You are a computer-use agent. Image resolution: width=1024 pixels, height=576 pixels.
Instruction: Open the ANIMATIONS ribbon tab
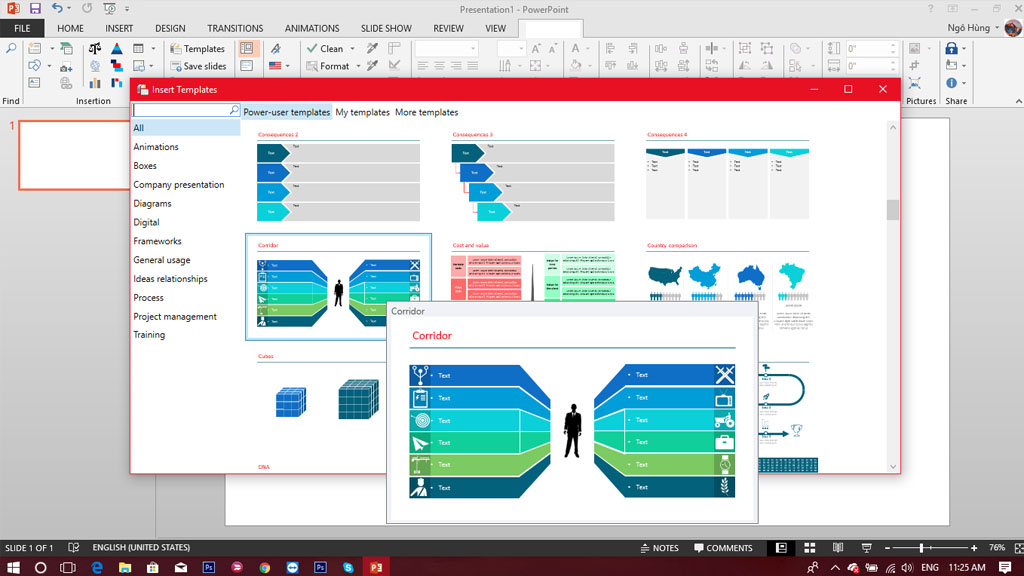(312, 28)
